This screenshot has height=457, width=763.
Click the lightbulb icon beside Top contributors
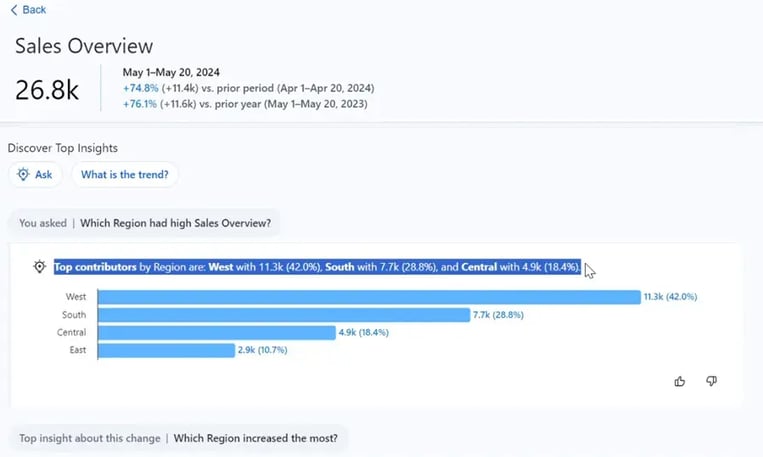(x=39, y=267)
